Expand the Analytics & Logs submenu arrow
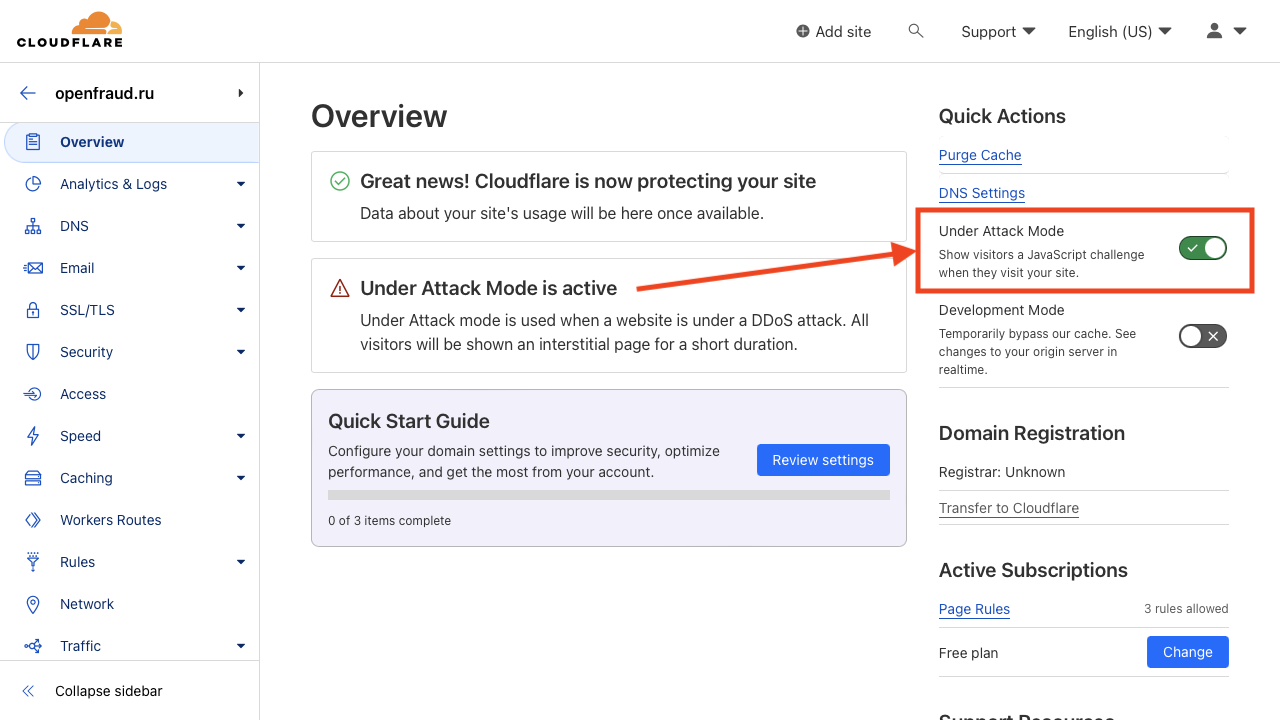The height and width of the screenshot is (720, 1280). (241, 184)
